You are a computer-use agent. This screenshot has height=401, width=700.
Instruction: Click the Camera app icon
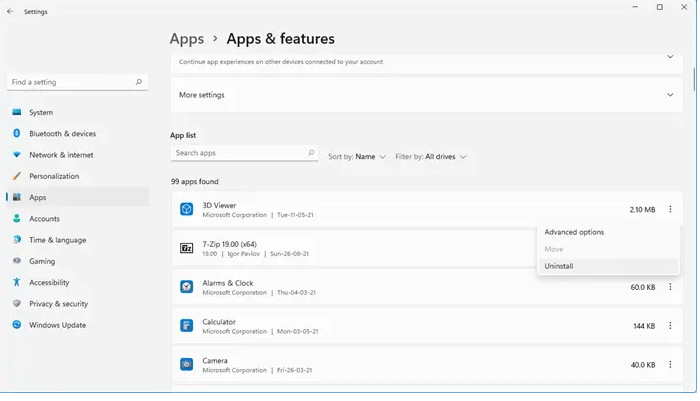(x=187, y=364)
